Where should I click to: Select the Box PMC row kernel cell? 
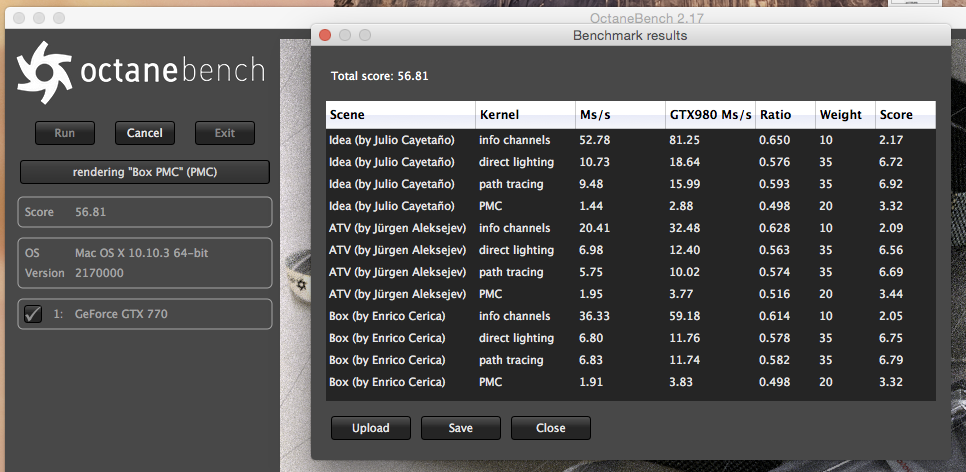click(x=490, y=382)
